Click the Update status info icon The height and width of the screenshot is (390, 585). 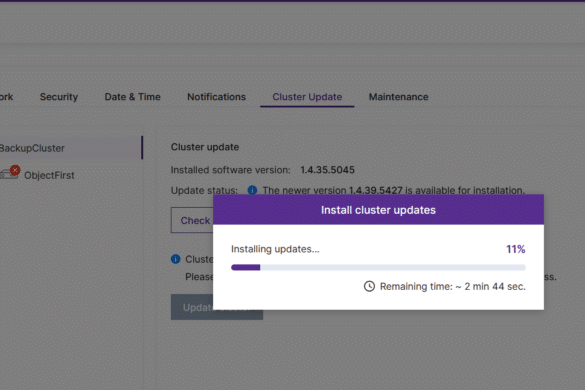pyautogui.click(x=252, y=190)
